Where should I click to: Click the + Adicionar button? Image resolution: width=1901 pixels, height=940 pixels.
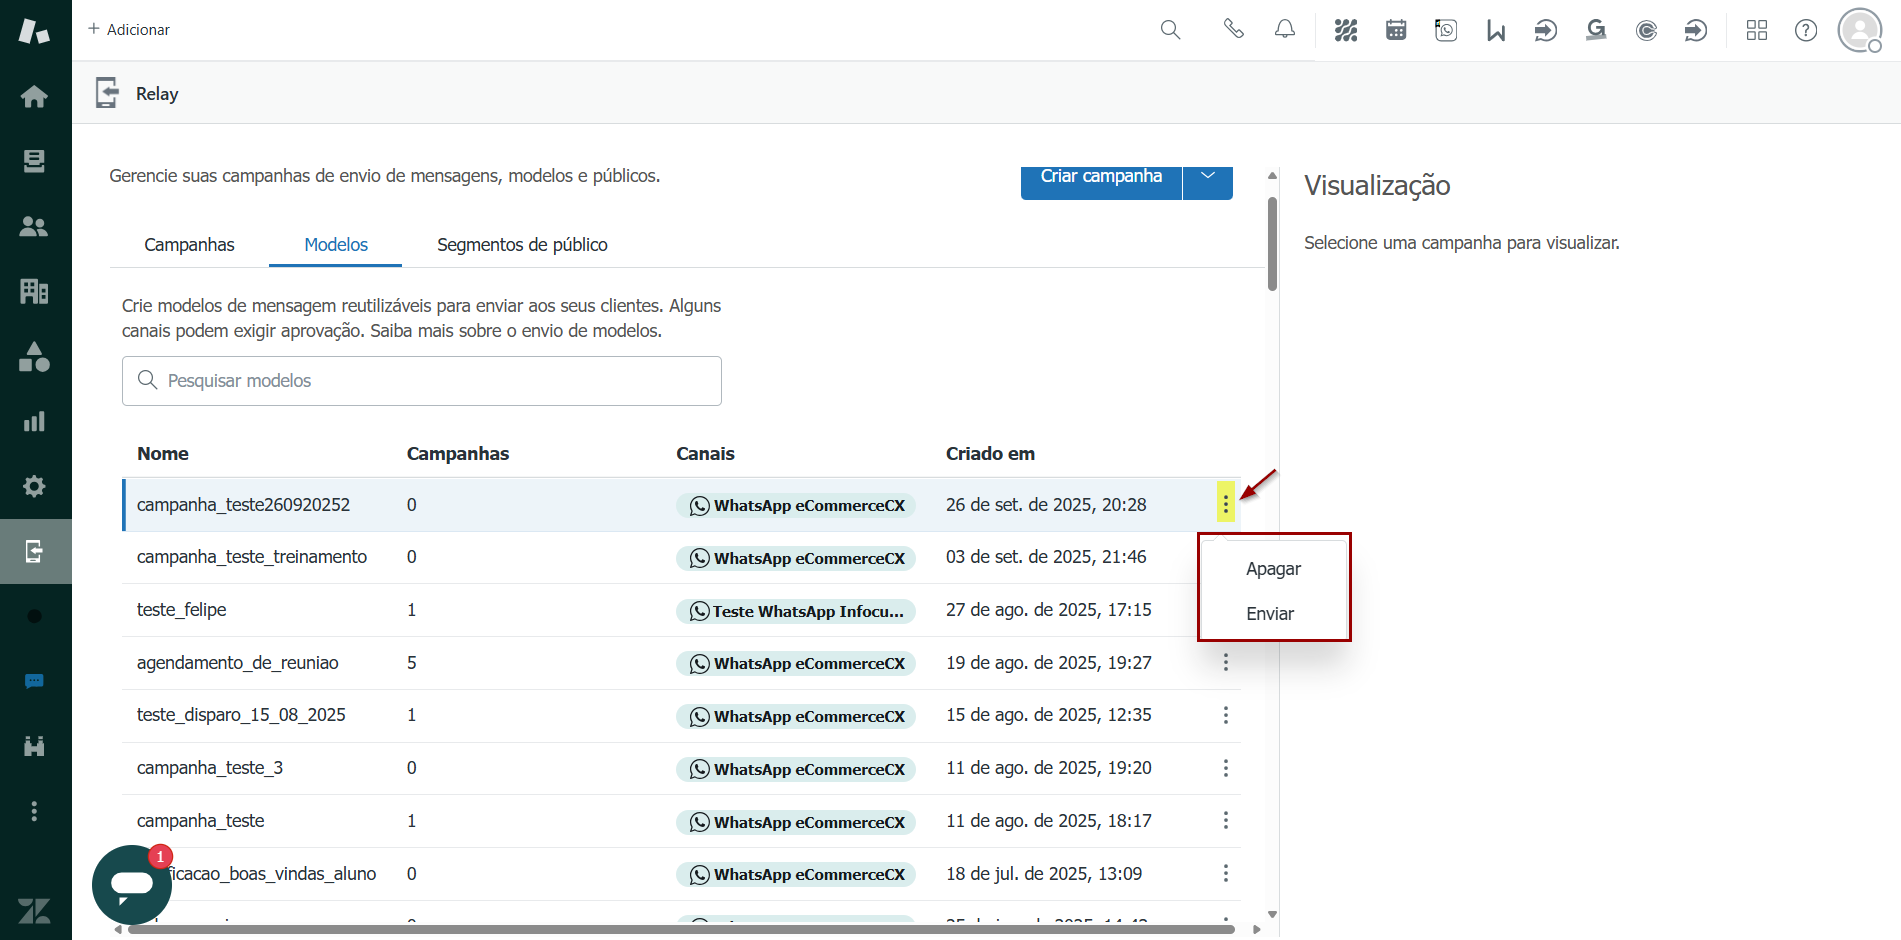[129, 30]
